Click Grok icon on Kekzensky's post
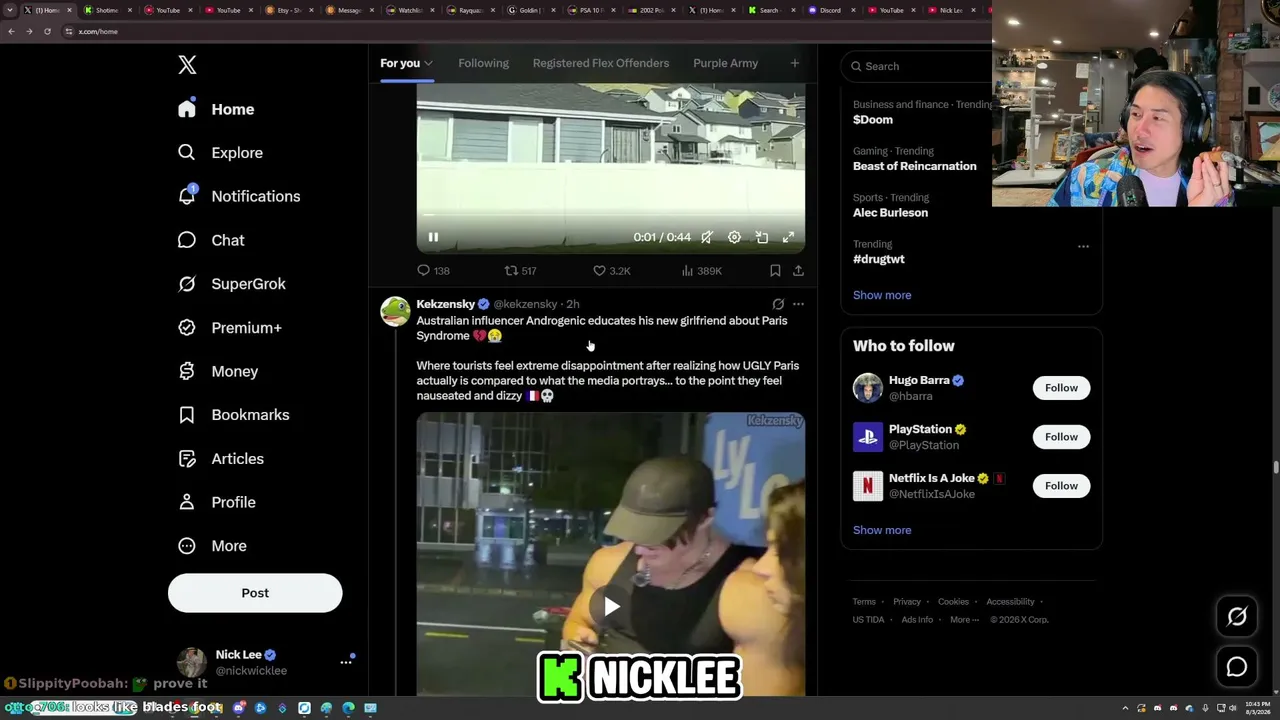 (x=778, y=304)
